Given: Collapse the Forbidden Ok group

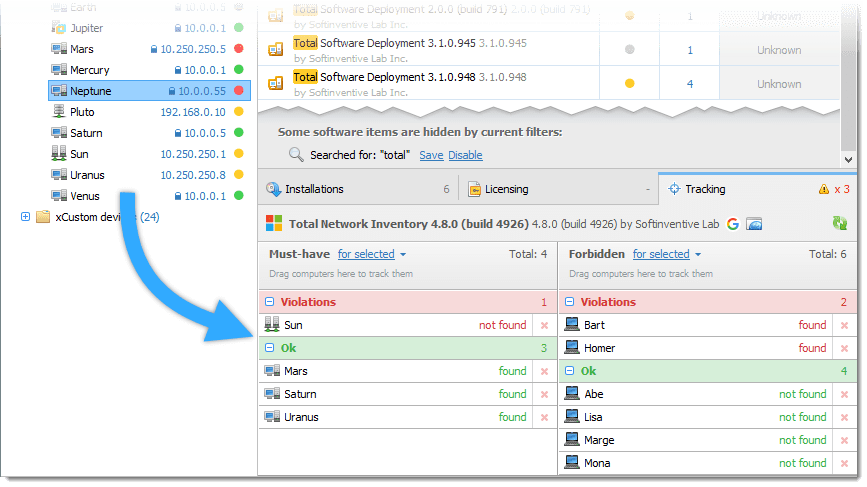Looking at the screenshot, I should click(x=570, y=371).
